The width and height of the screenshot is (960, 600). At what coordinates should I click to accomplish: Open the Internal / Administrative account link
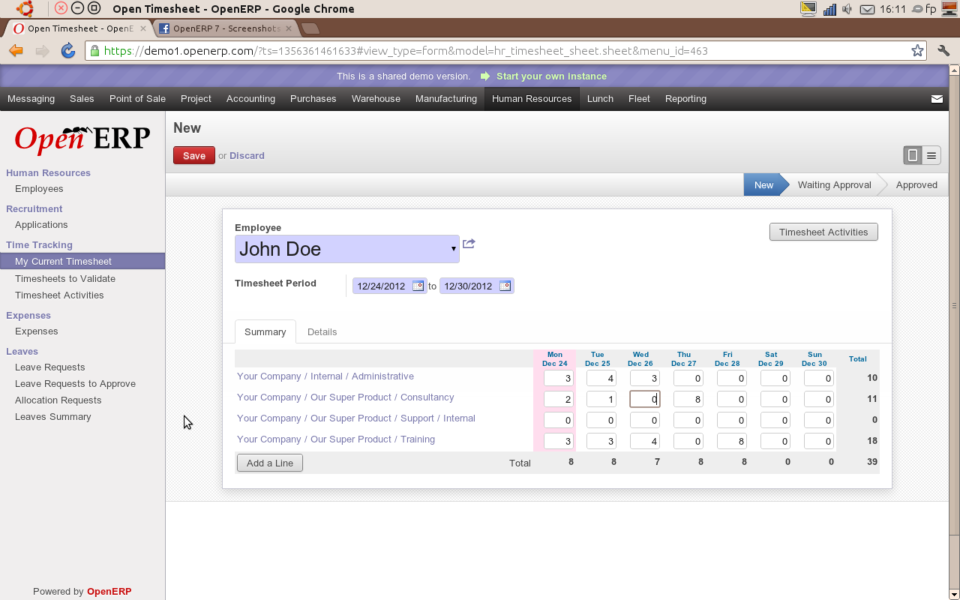click(325, 376)
